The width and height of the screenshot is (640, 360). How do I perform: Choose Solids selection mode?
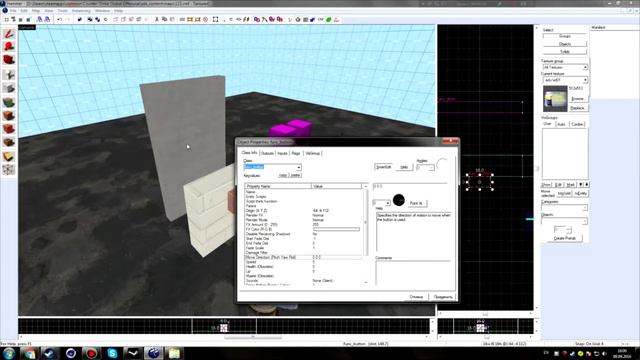pyautogui.click(x=565, y=51)
